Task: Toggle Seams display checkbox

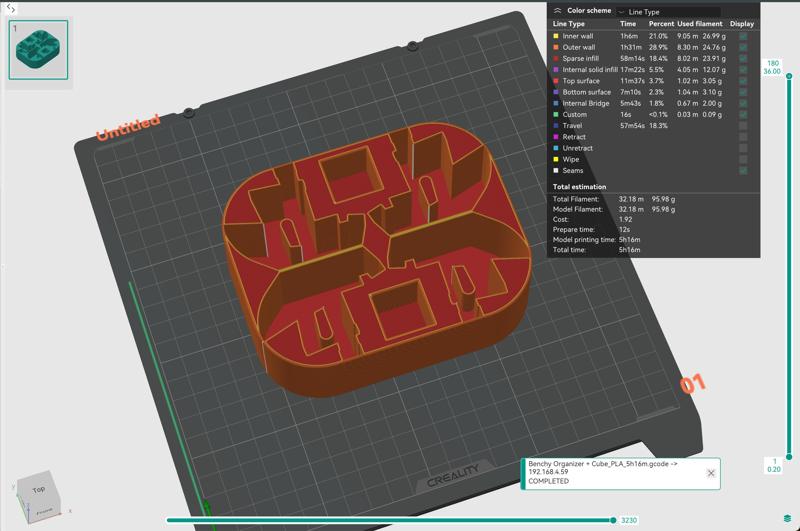Action: click(742, 171)
